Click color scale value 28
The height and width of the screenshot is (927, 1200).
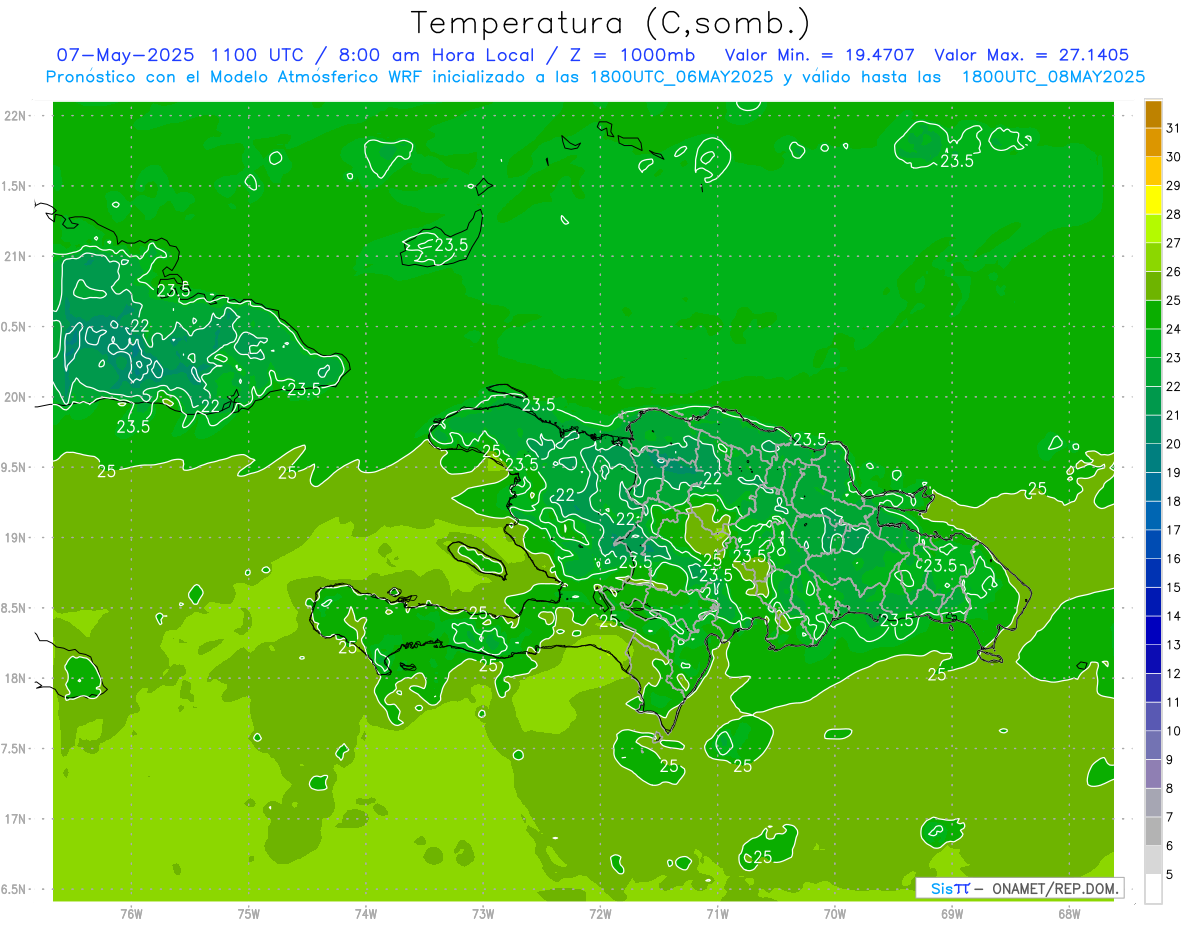(x=1174, y=214)
